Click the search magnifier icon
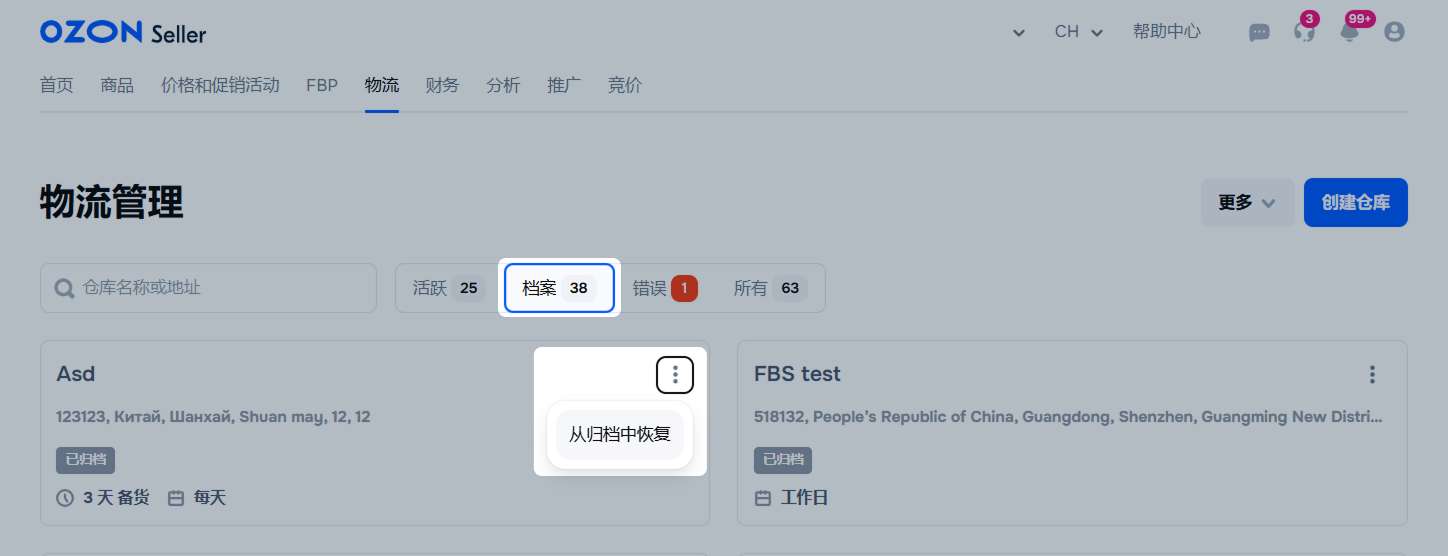This screenshot has height=556, width=1448. (x=65, y=289)
